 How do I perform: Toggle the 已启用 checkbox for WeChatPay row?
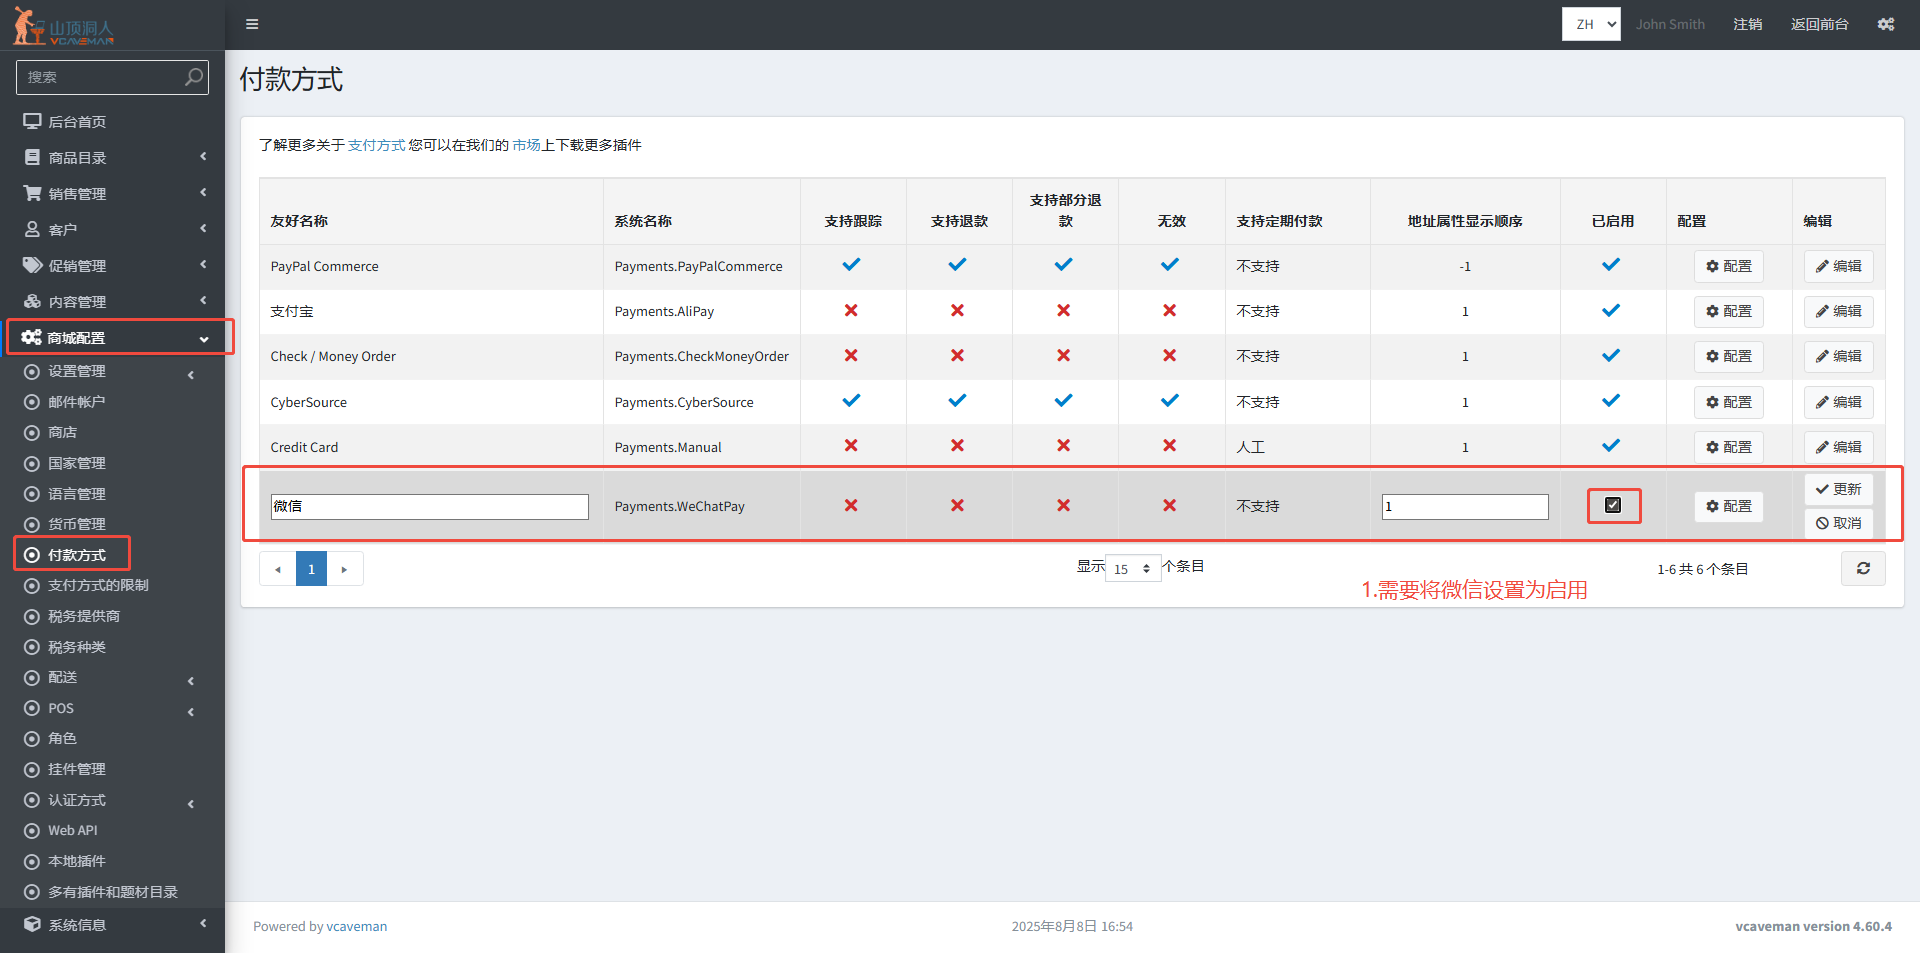click(1612, 505)
